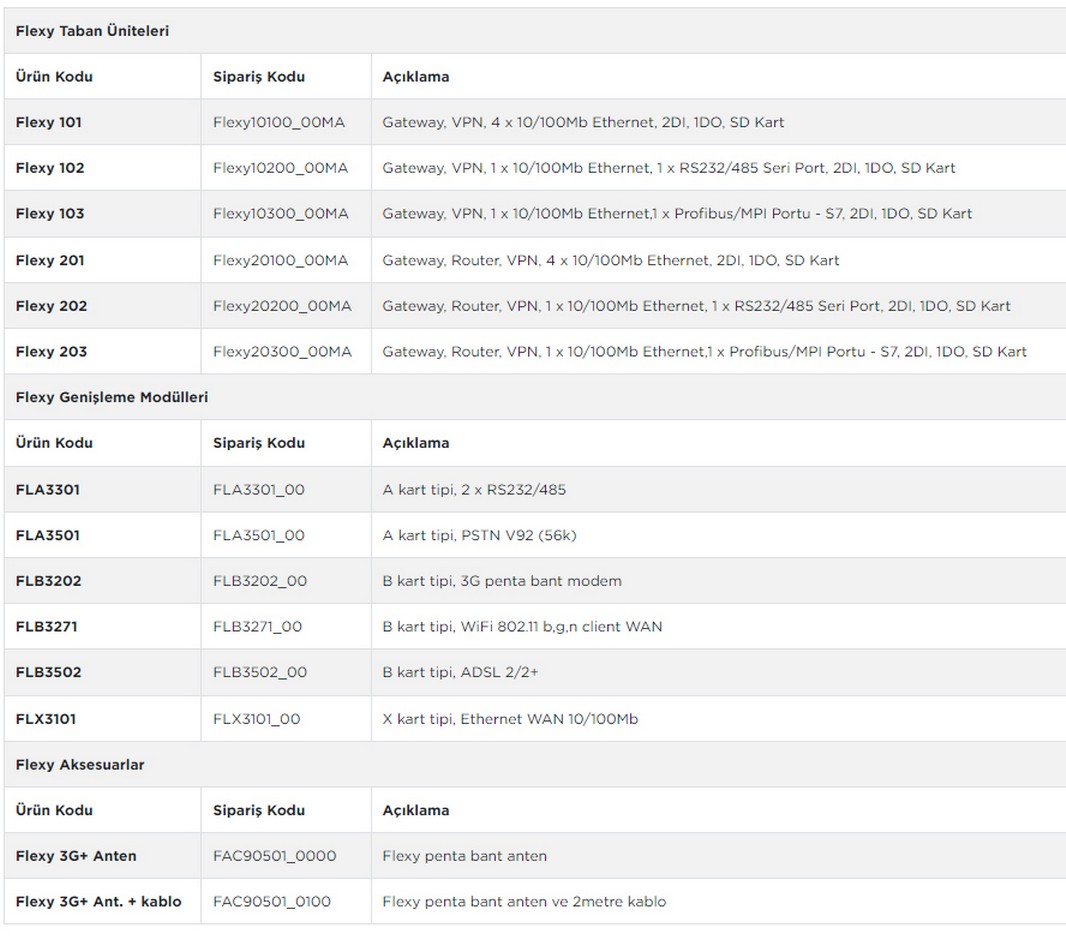Click order code 'FLA3301_00'
Viewport: 1066px width, 939px height.
point(258,490)
